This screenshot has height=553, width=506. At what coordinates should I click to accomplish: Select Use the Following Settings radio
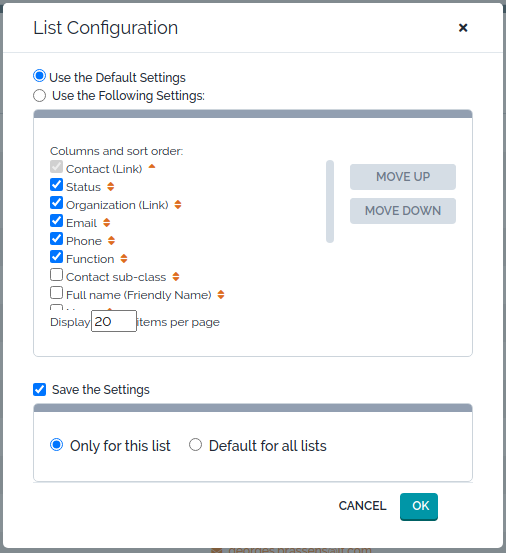(39, 96)
